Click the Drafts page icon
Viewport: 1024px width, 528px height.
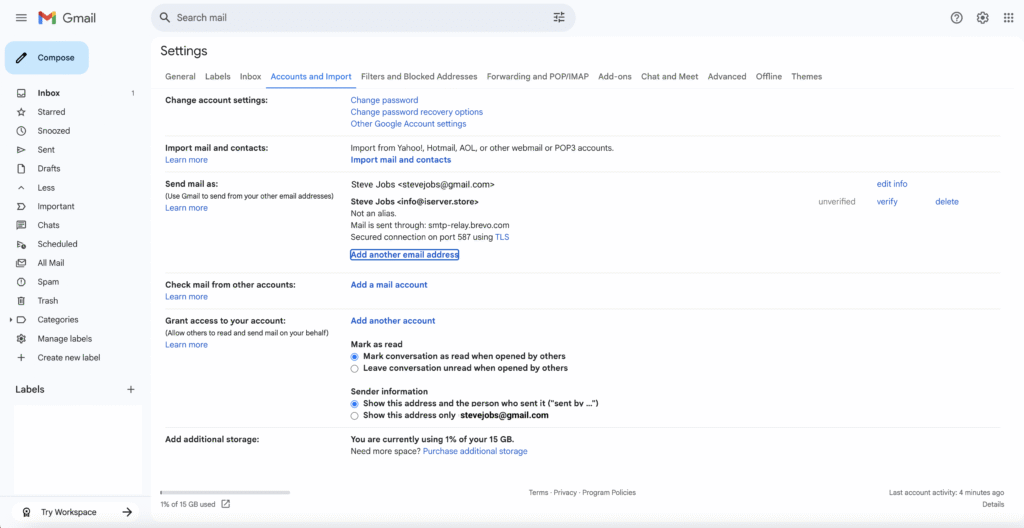tap(21, 169)
